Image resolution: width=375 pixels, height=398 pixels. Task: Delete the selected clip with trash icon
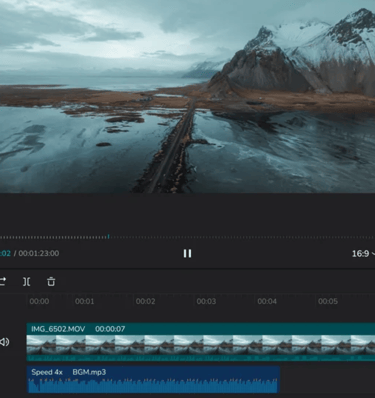[51, 282]
